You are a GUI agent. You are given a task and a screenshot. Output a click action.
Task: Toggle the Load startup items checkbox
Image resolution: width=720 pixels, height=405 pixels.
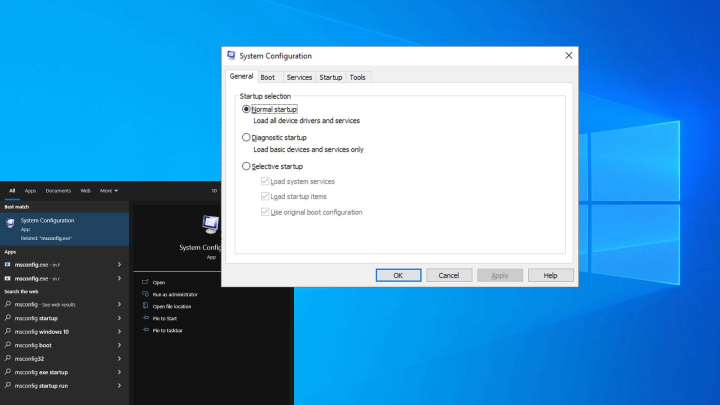(x=265, y=197)
